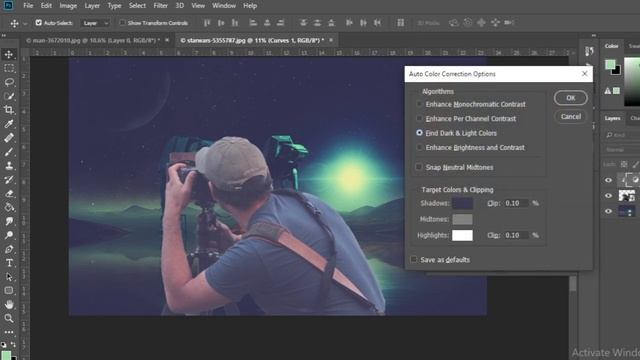
Task: Click the Photoshop app logo
Action: pyautogui.click(x=8, y=5)
